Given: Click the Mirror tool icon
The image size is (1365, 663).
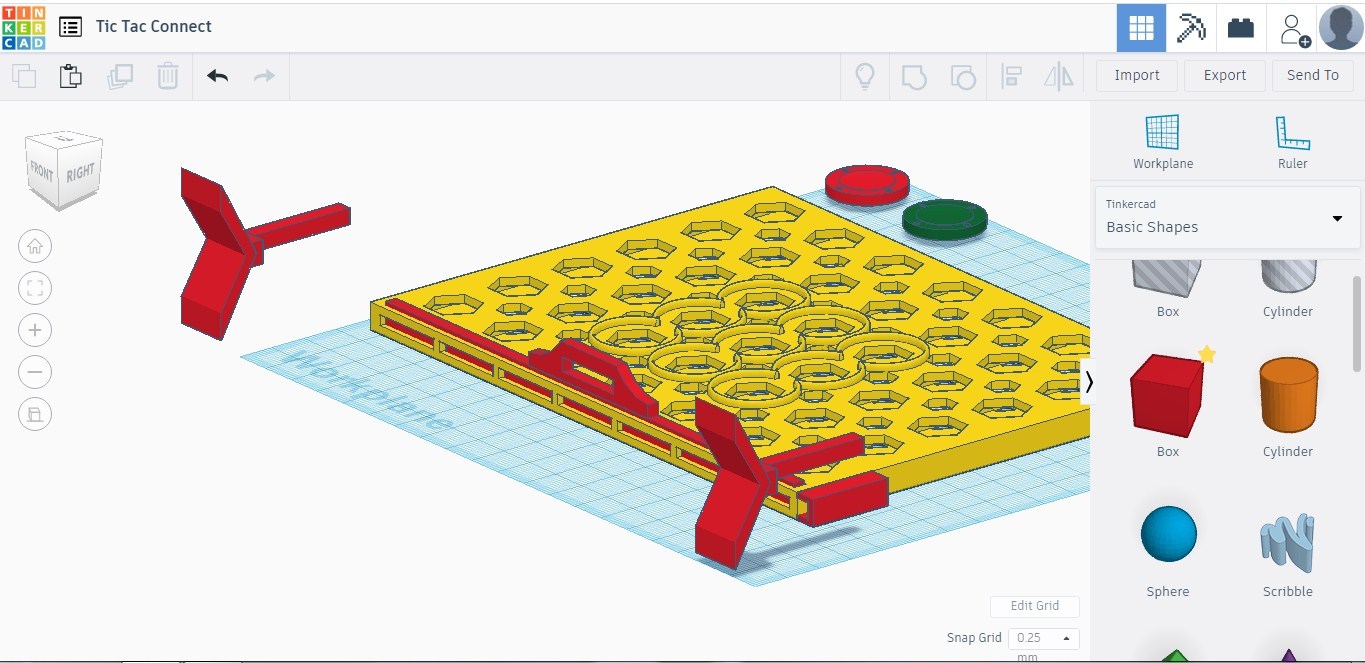Looking at the screenshot, I should (1058, 76).
